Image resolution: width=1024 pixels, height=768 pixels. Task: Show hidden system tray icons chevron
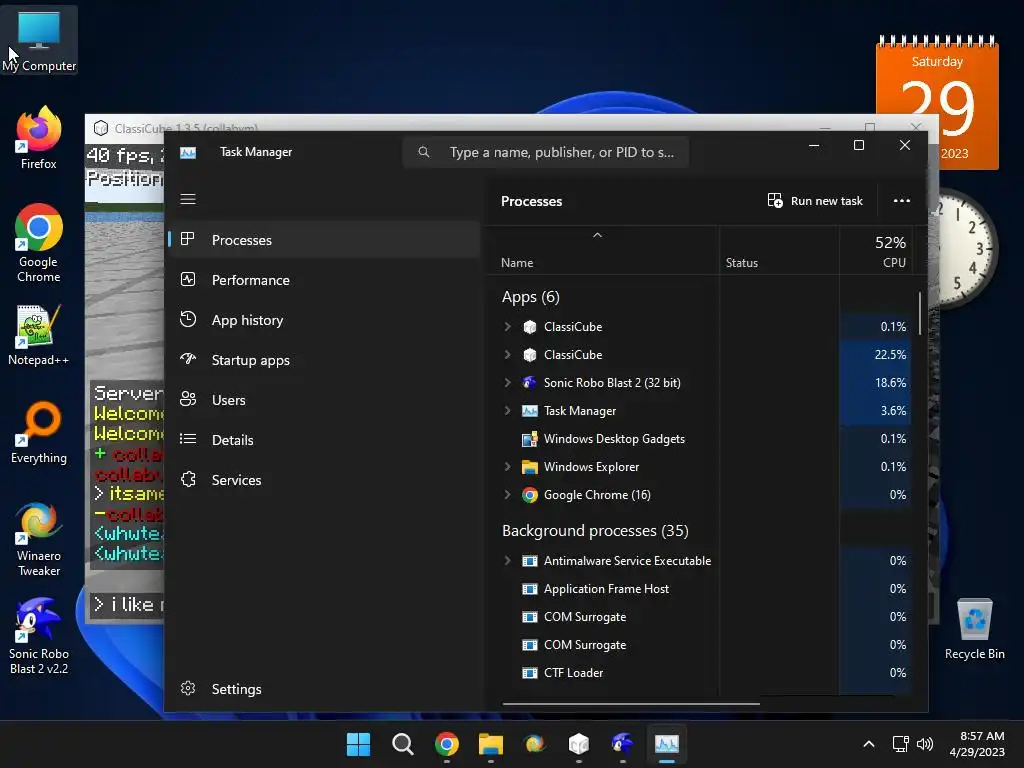[869, 744]
